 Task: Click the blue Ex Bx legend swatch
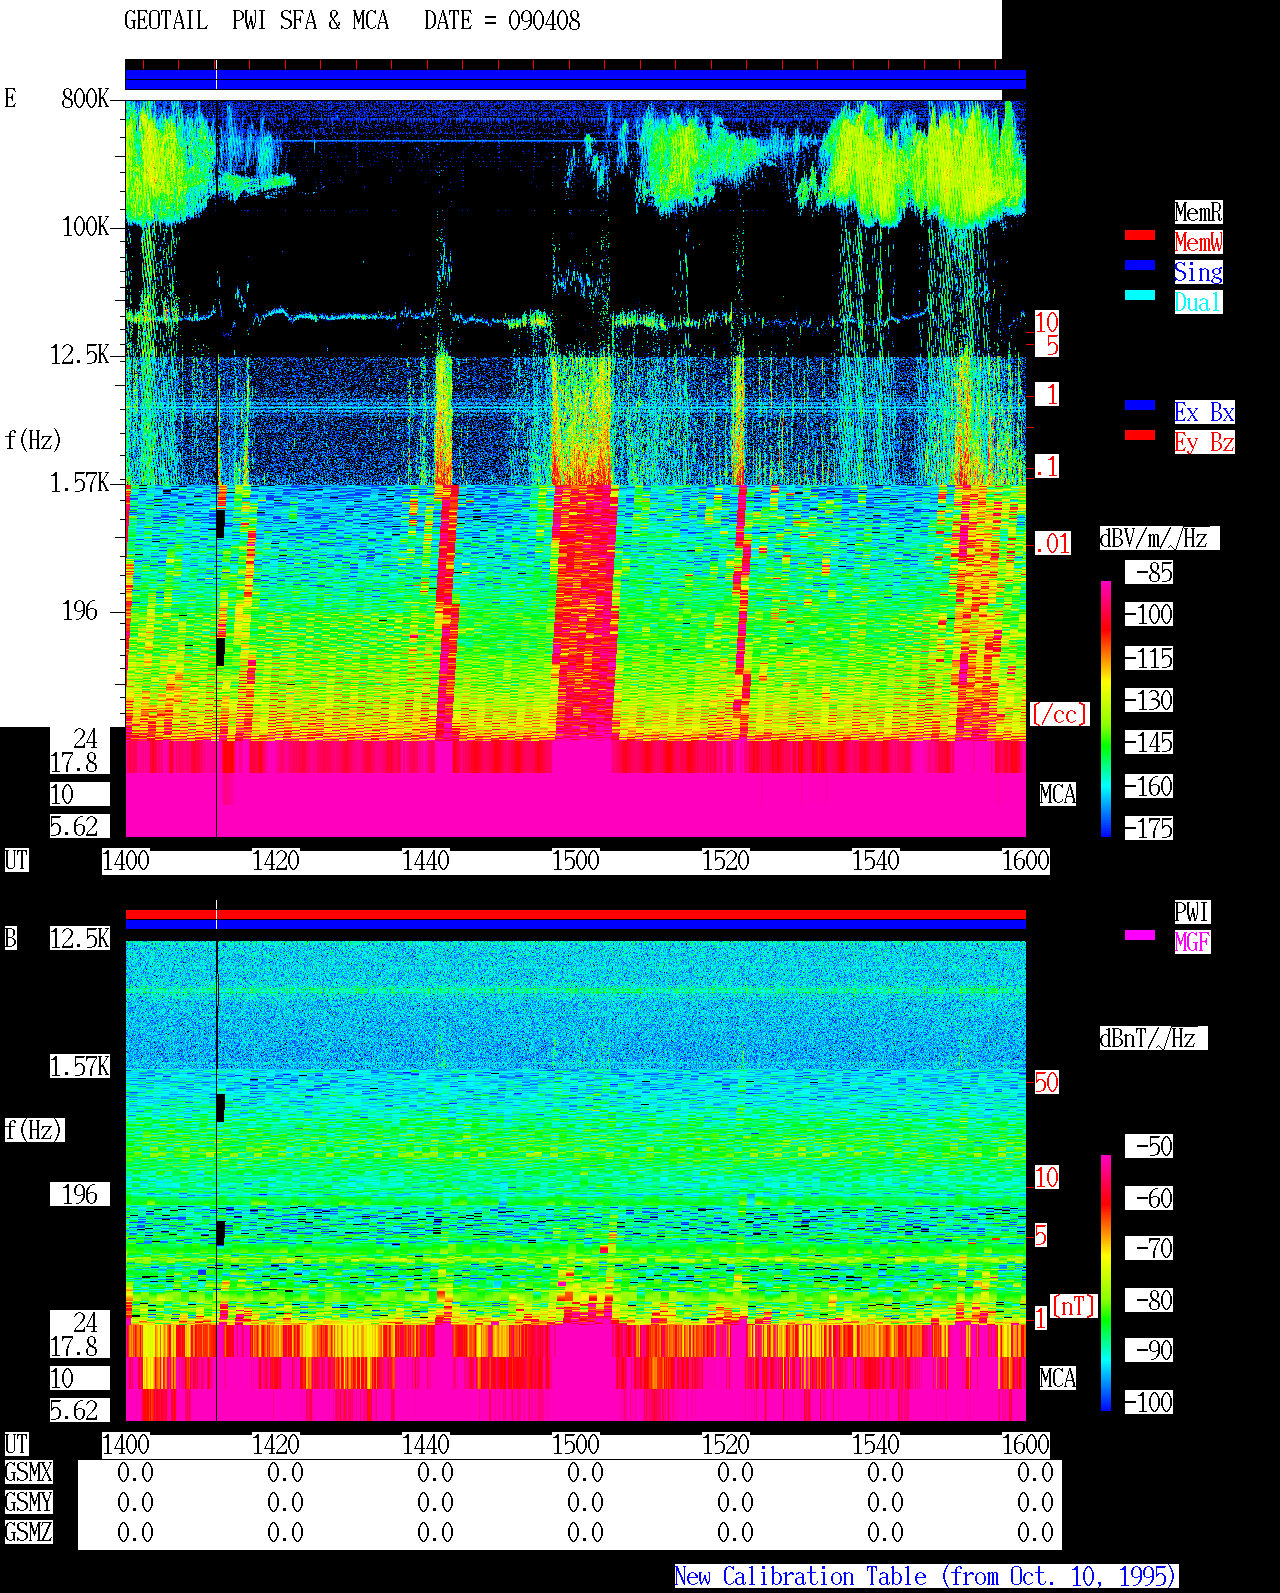coord(1140,405)
